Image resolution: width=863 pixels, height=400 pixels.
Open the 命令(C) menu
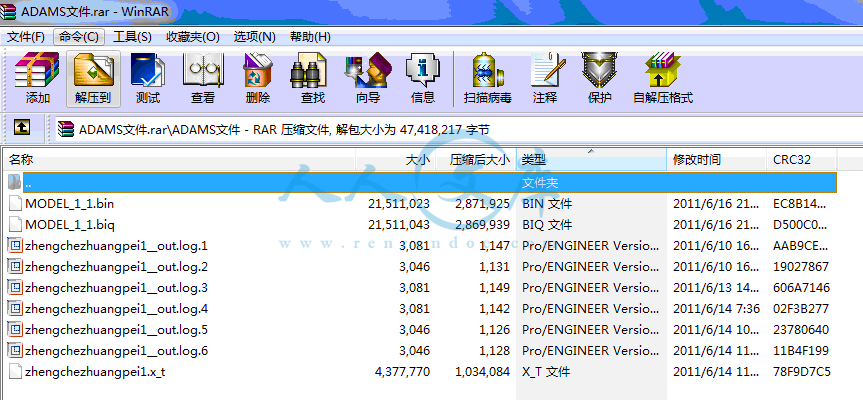coord(79,37)
